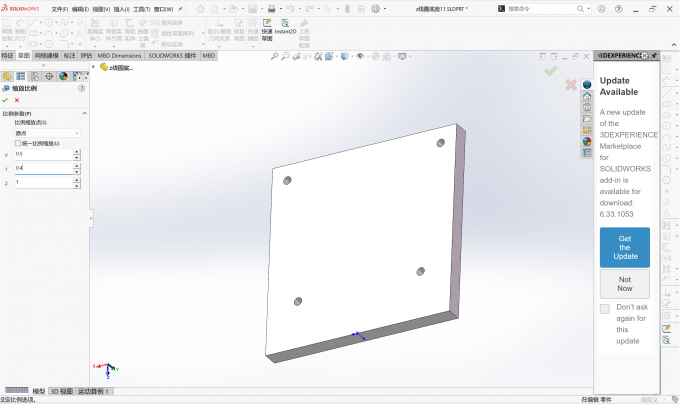Open the DisplayManager color sphere tab
Viewport: 680px width, 404px height.
[63, 76]
